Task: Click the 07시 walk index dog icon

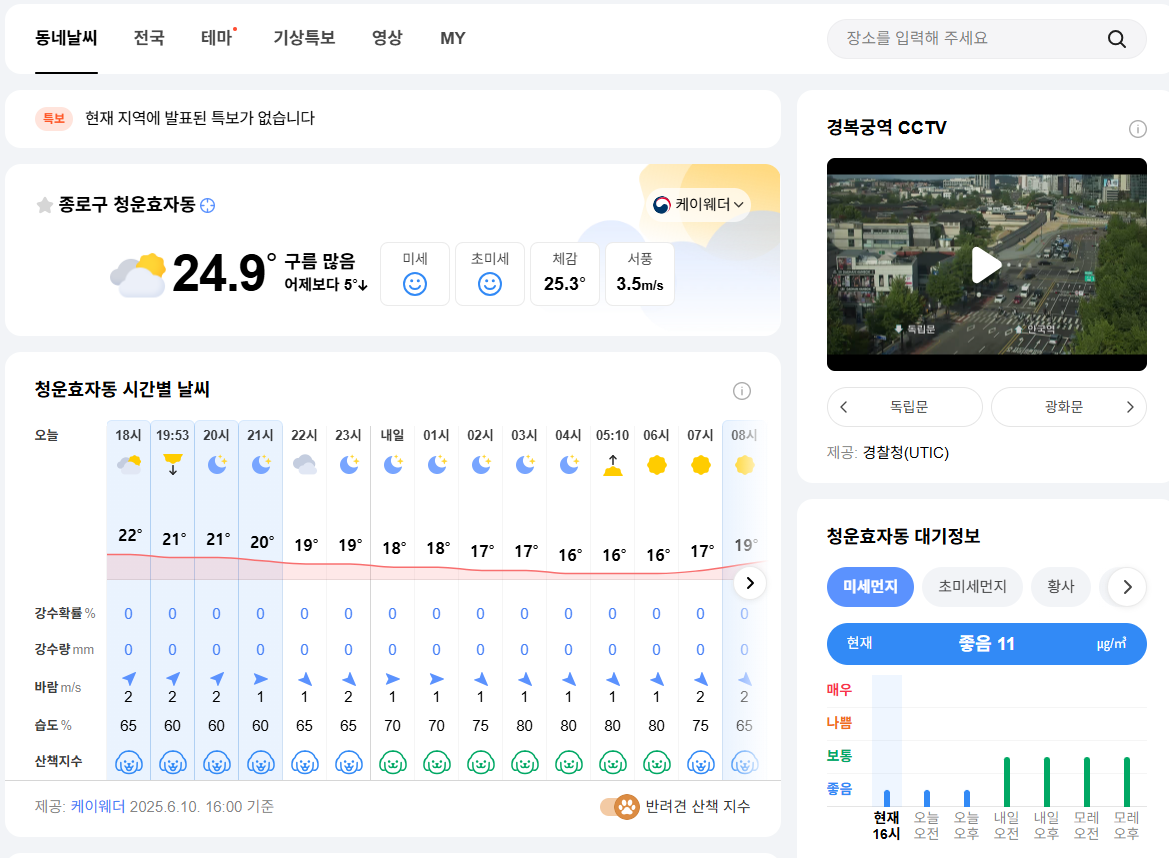Action: pyautogui.click(x=701, y=763)
